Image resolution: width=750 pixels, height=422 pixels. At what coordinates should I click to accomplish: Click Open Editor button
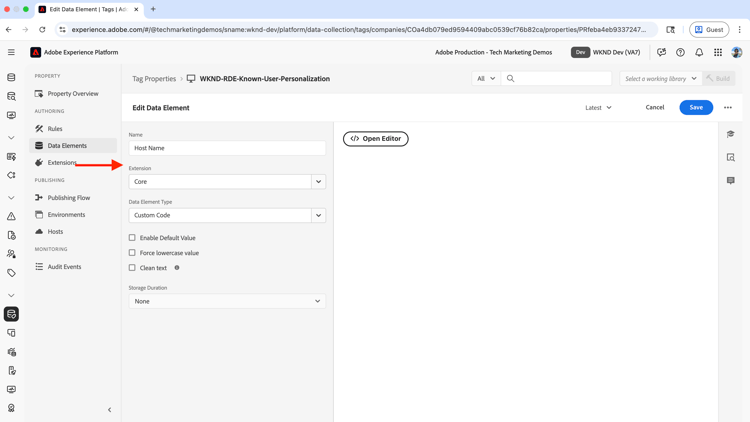click(375, 139)
